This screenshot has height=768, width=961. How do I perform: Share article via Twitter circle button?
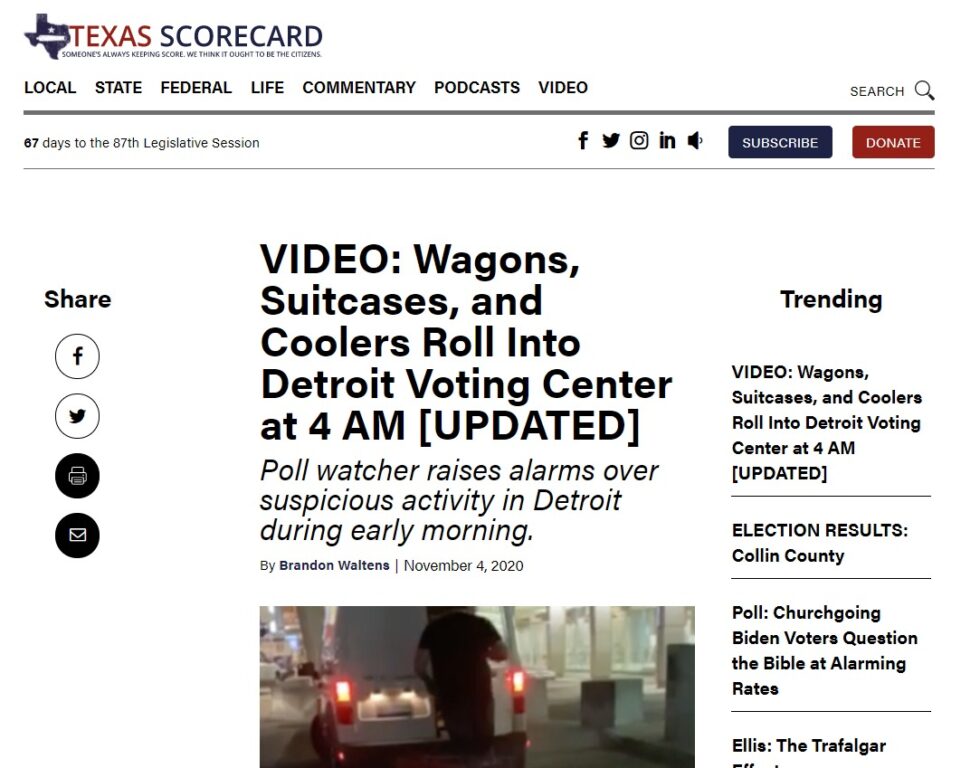pyautogui.click(x=77, y=416)
